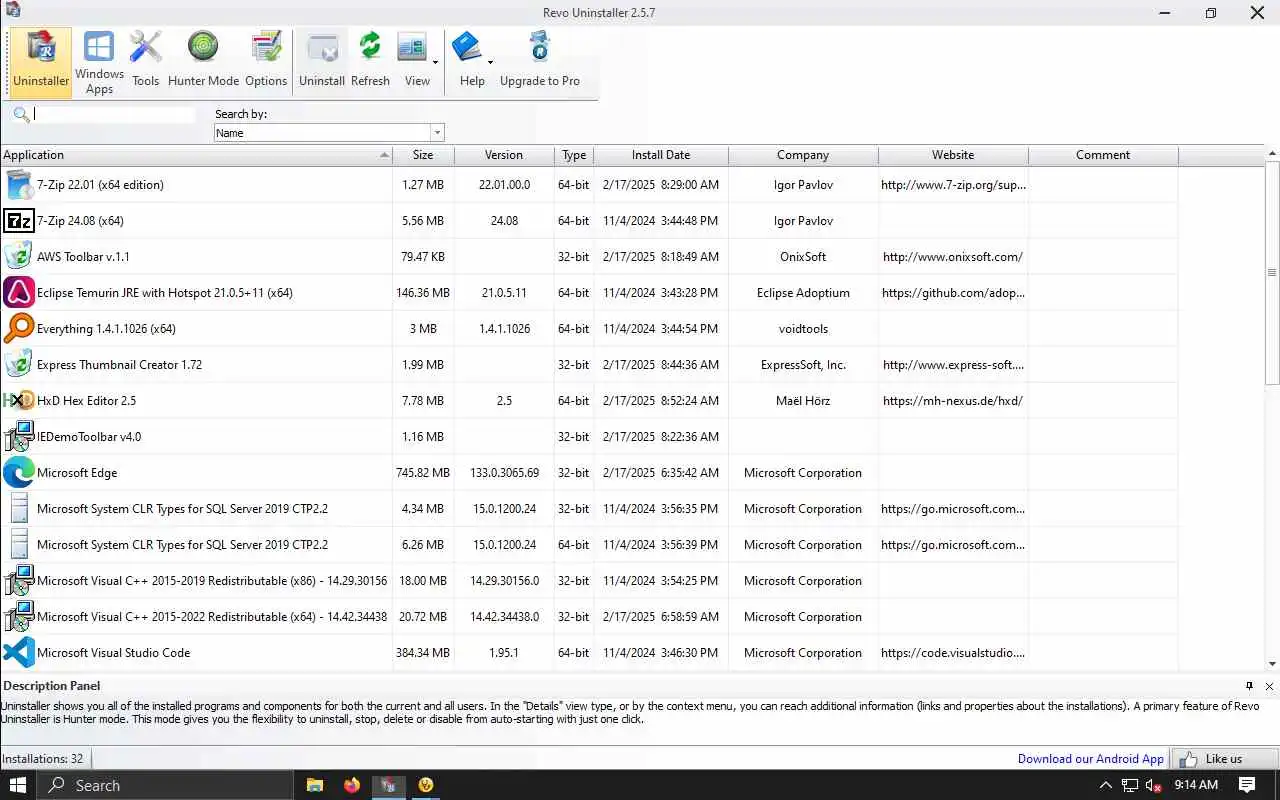Activate Hunter Mode
The image size is (1280, 800).
(x=203, y=62)
